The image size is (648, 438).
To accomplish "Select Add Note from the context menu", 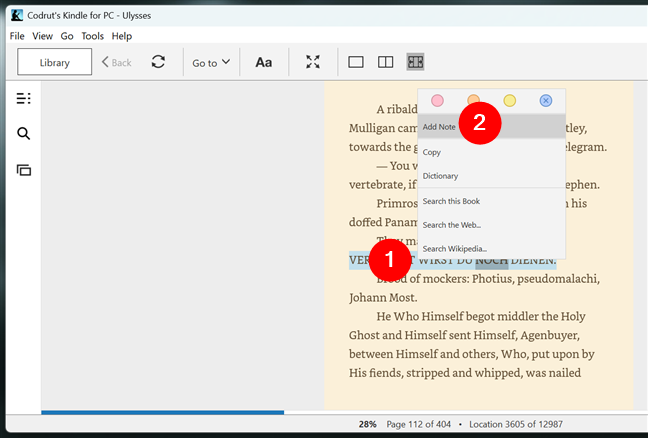I will tap(440, 127).
